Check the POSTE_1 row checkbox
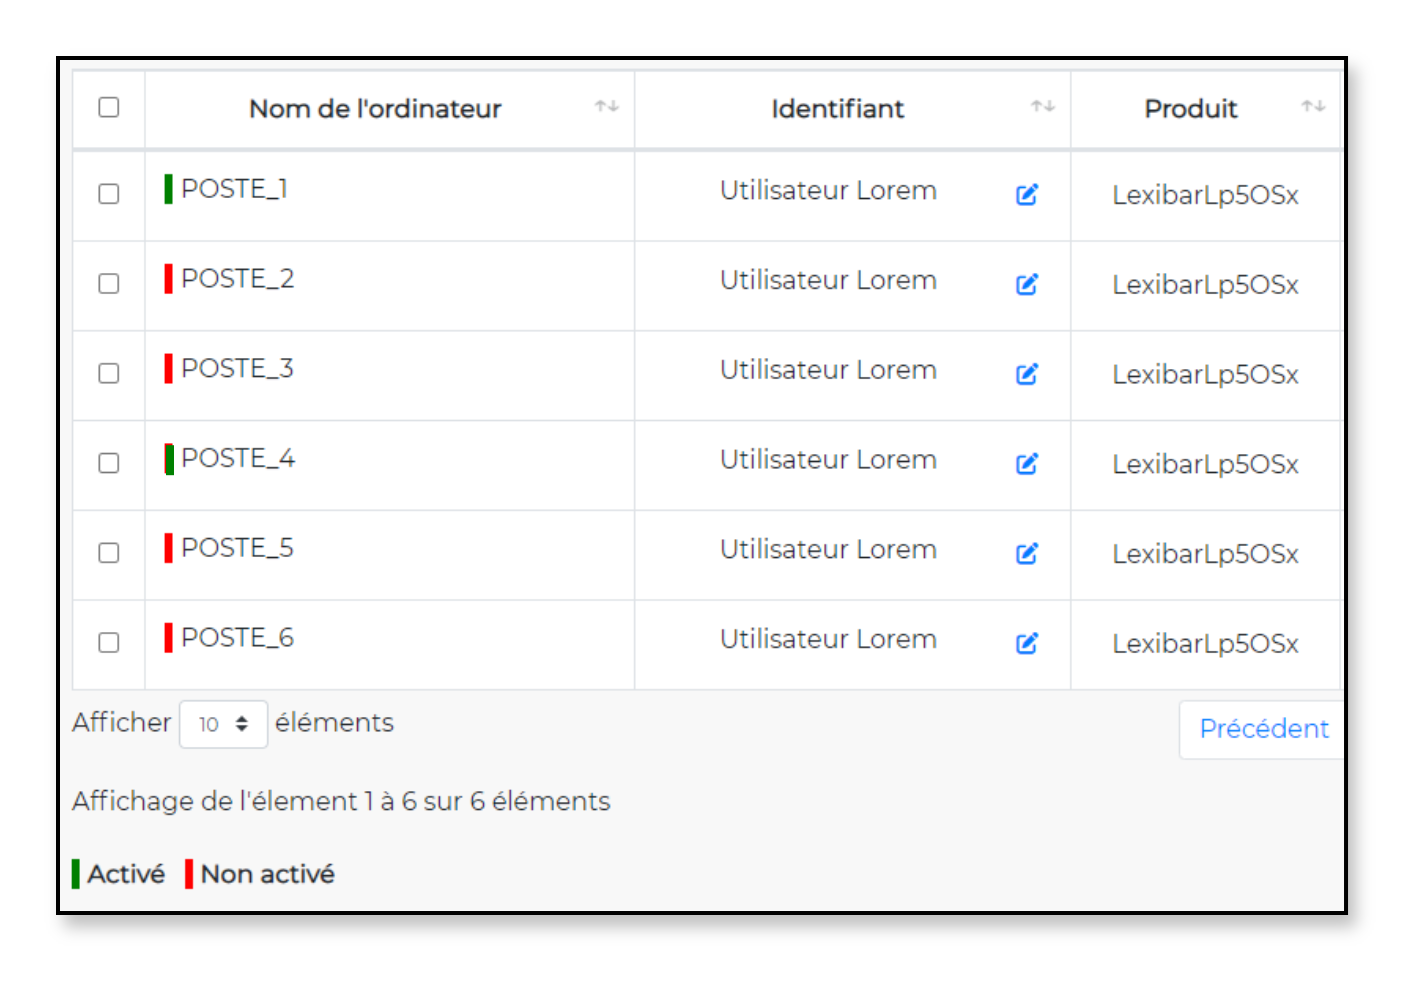Screen dimensions: 1412x984 [x=109, y=194]
